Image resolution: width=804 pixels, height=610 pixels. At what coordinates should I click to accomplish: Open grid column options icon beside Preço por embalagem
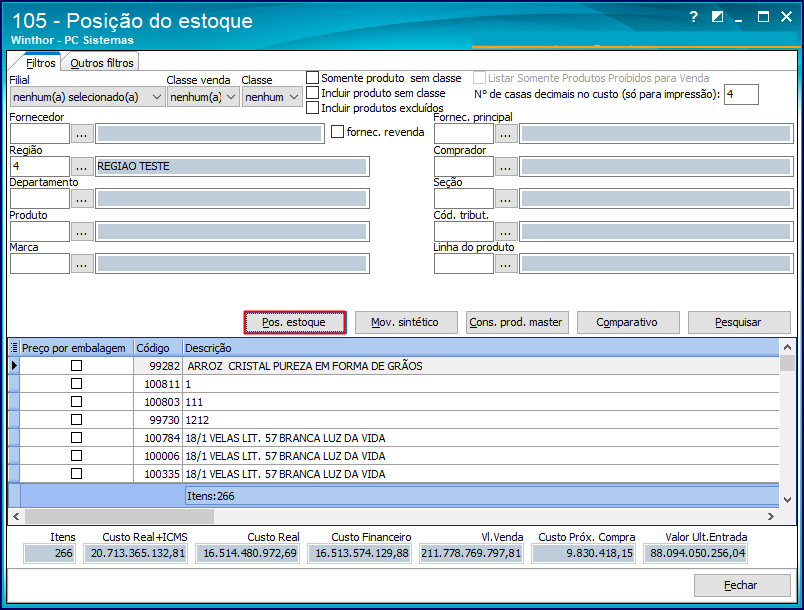(14, 348)
